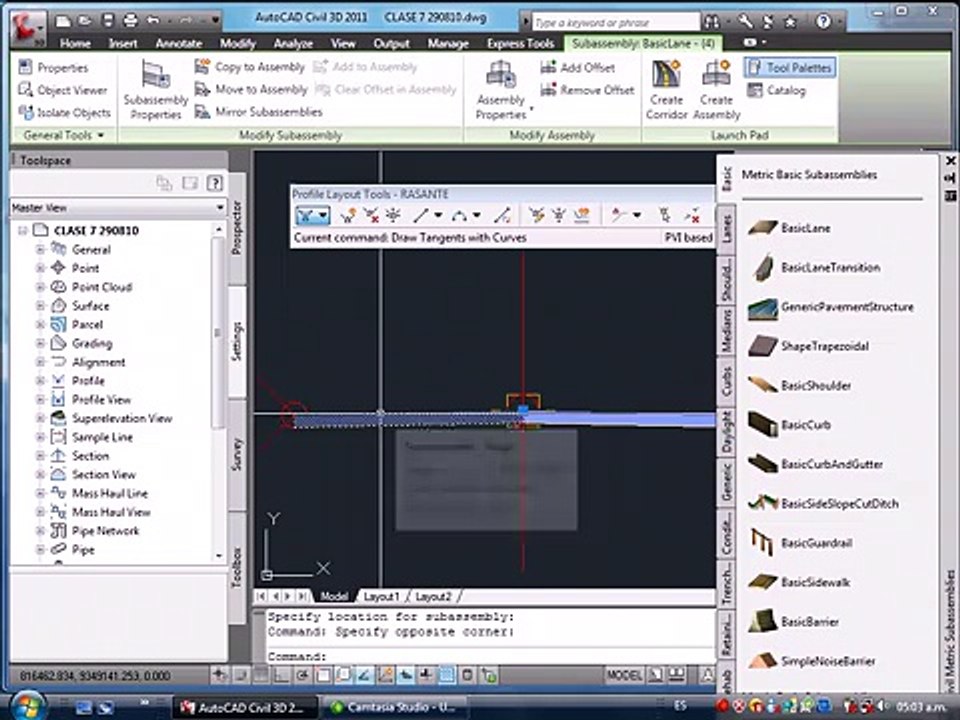Viewport: 960px width, 720px height.
Task: Choose GenericPavementStructure subassembly
Action: click(x=831, y=307)
